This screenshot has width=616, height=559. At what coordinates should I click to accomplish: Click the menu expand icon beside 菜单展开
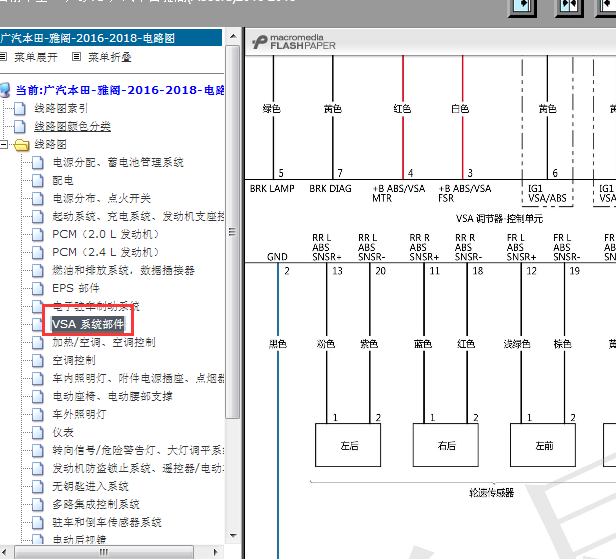(3, 57)
